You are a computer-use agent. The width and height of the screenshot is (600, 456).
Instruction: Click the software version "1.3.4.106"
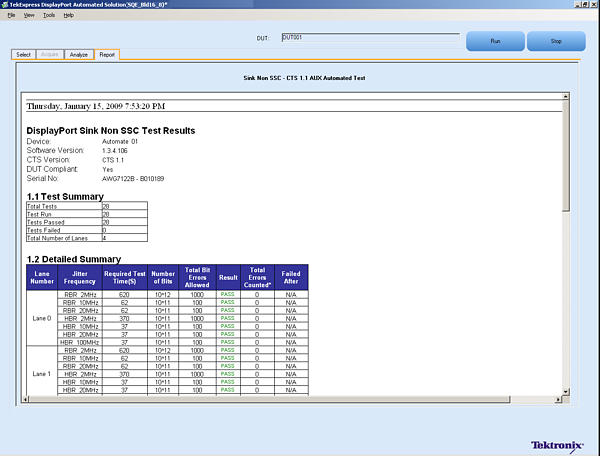click(x=115, y=151)
